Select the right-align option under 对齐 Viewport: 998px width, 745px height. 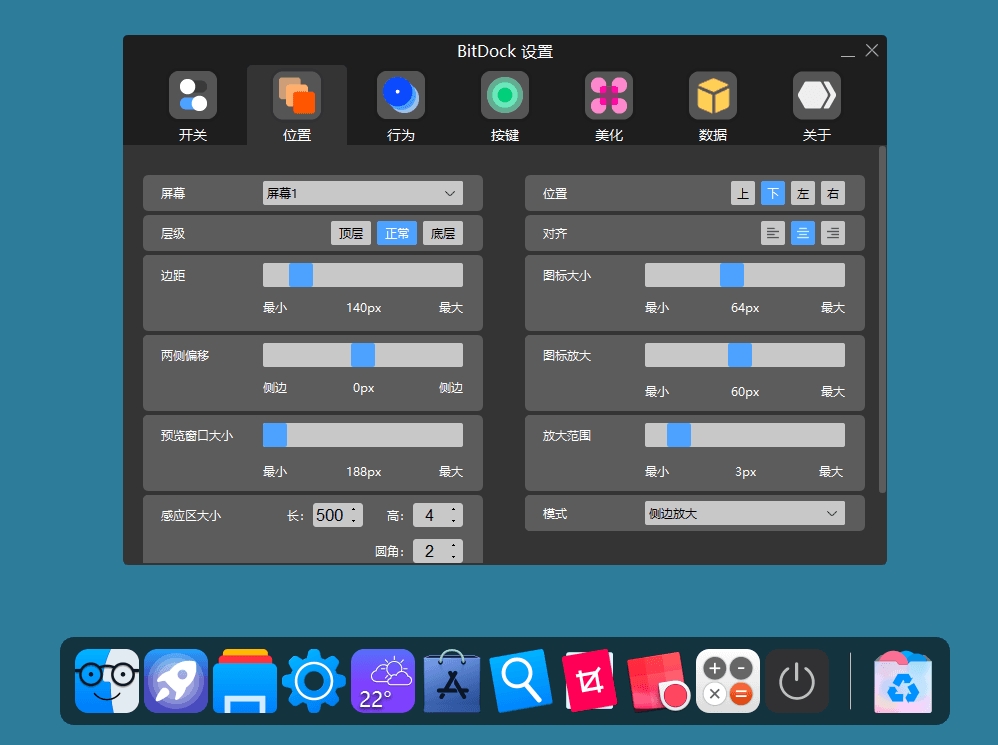(x=832, y=233)
